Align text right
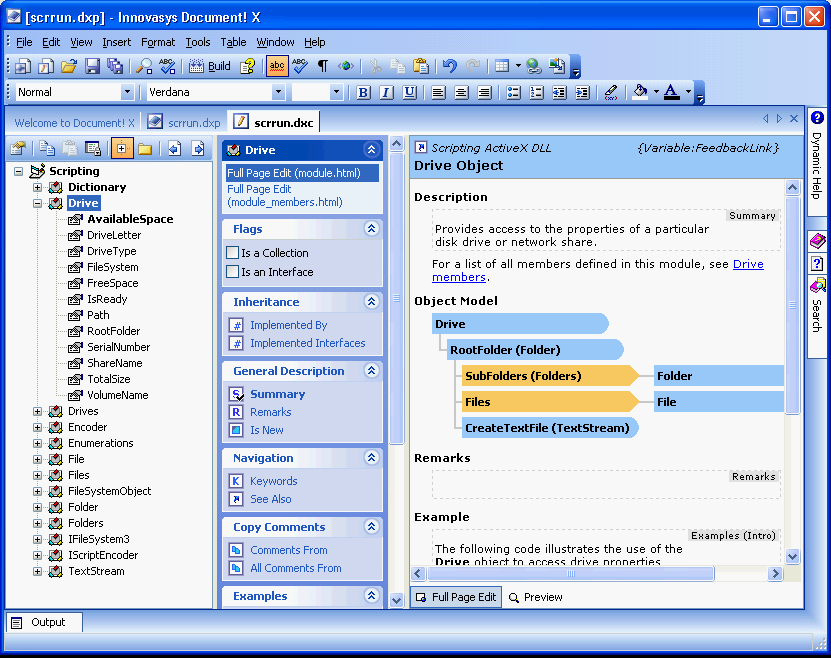The width and height of the screenshot is (831, 658). pos(484,93)
